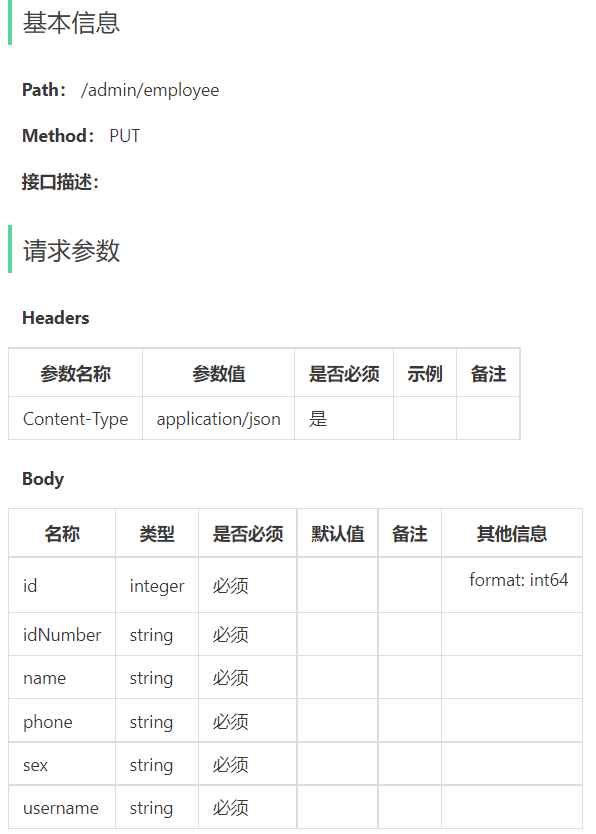Viewport: 596px width, 834px height.
Task: Click the /admin/employee path text
Action: tap(149, 90)
